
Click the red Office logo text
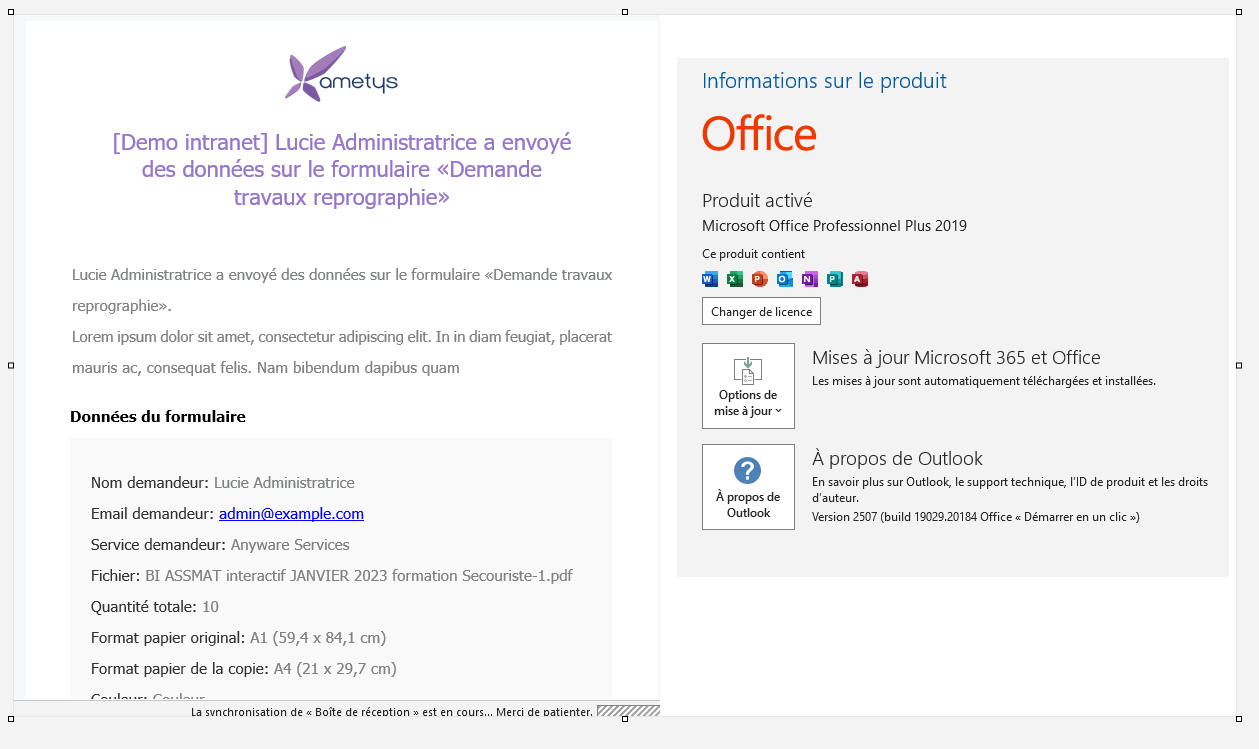(759, 134)
